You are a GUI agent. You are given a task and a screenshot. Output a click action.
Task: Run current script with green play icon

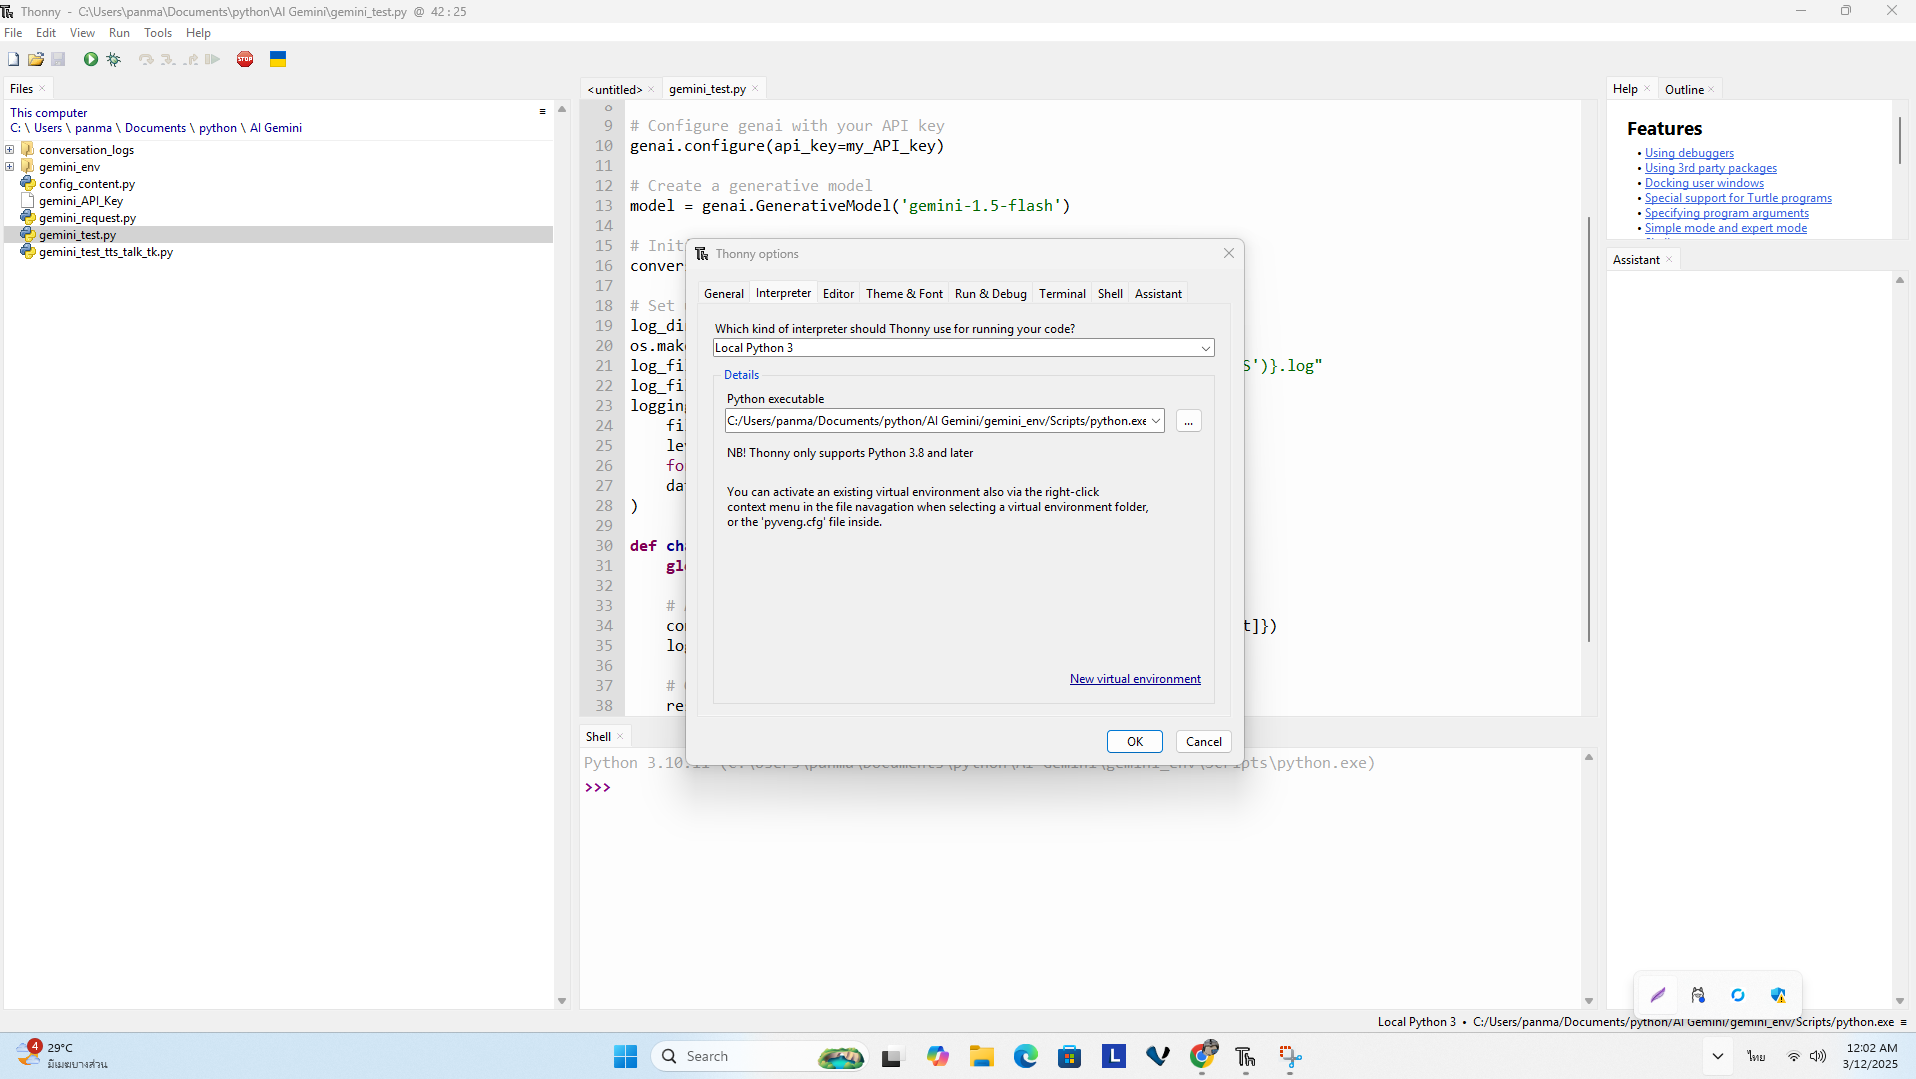coord(91,60)
